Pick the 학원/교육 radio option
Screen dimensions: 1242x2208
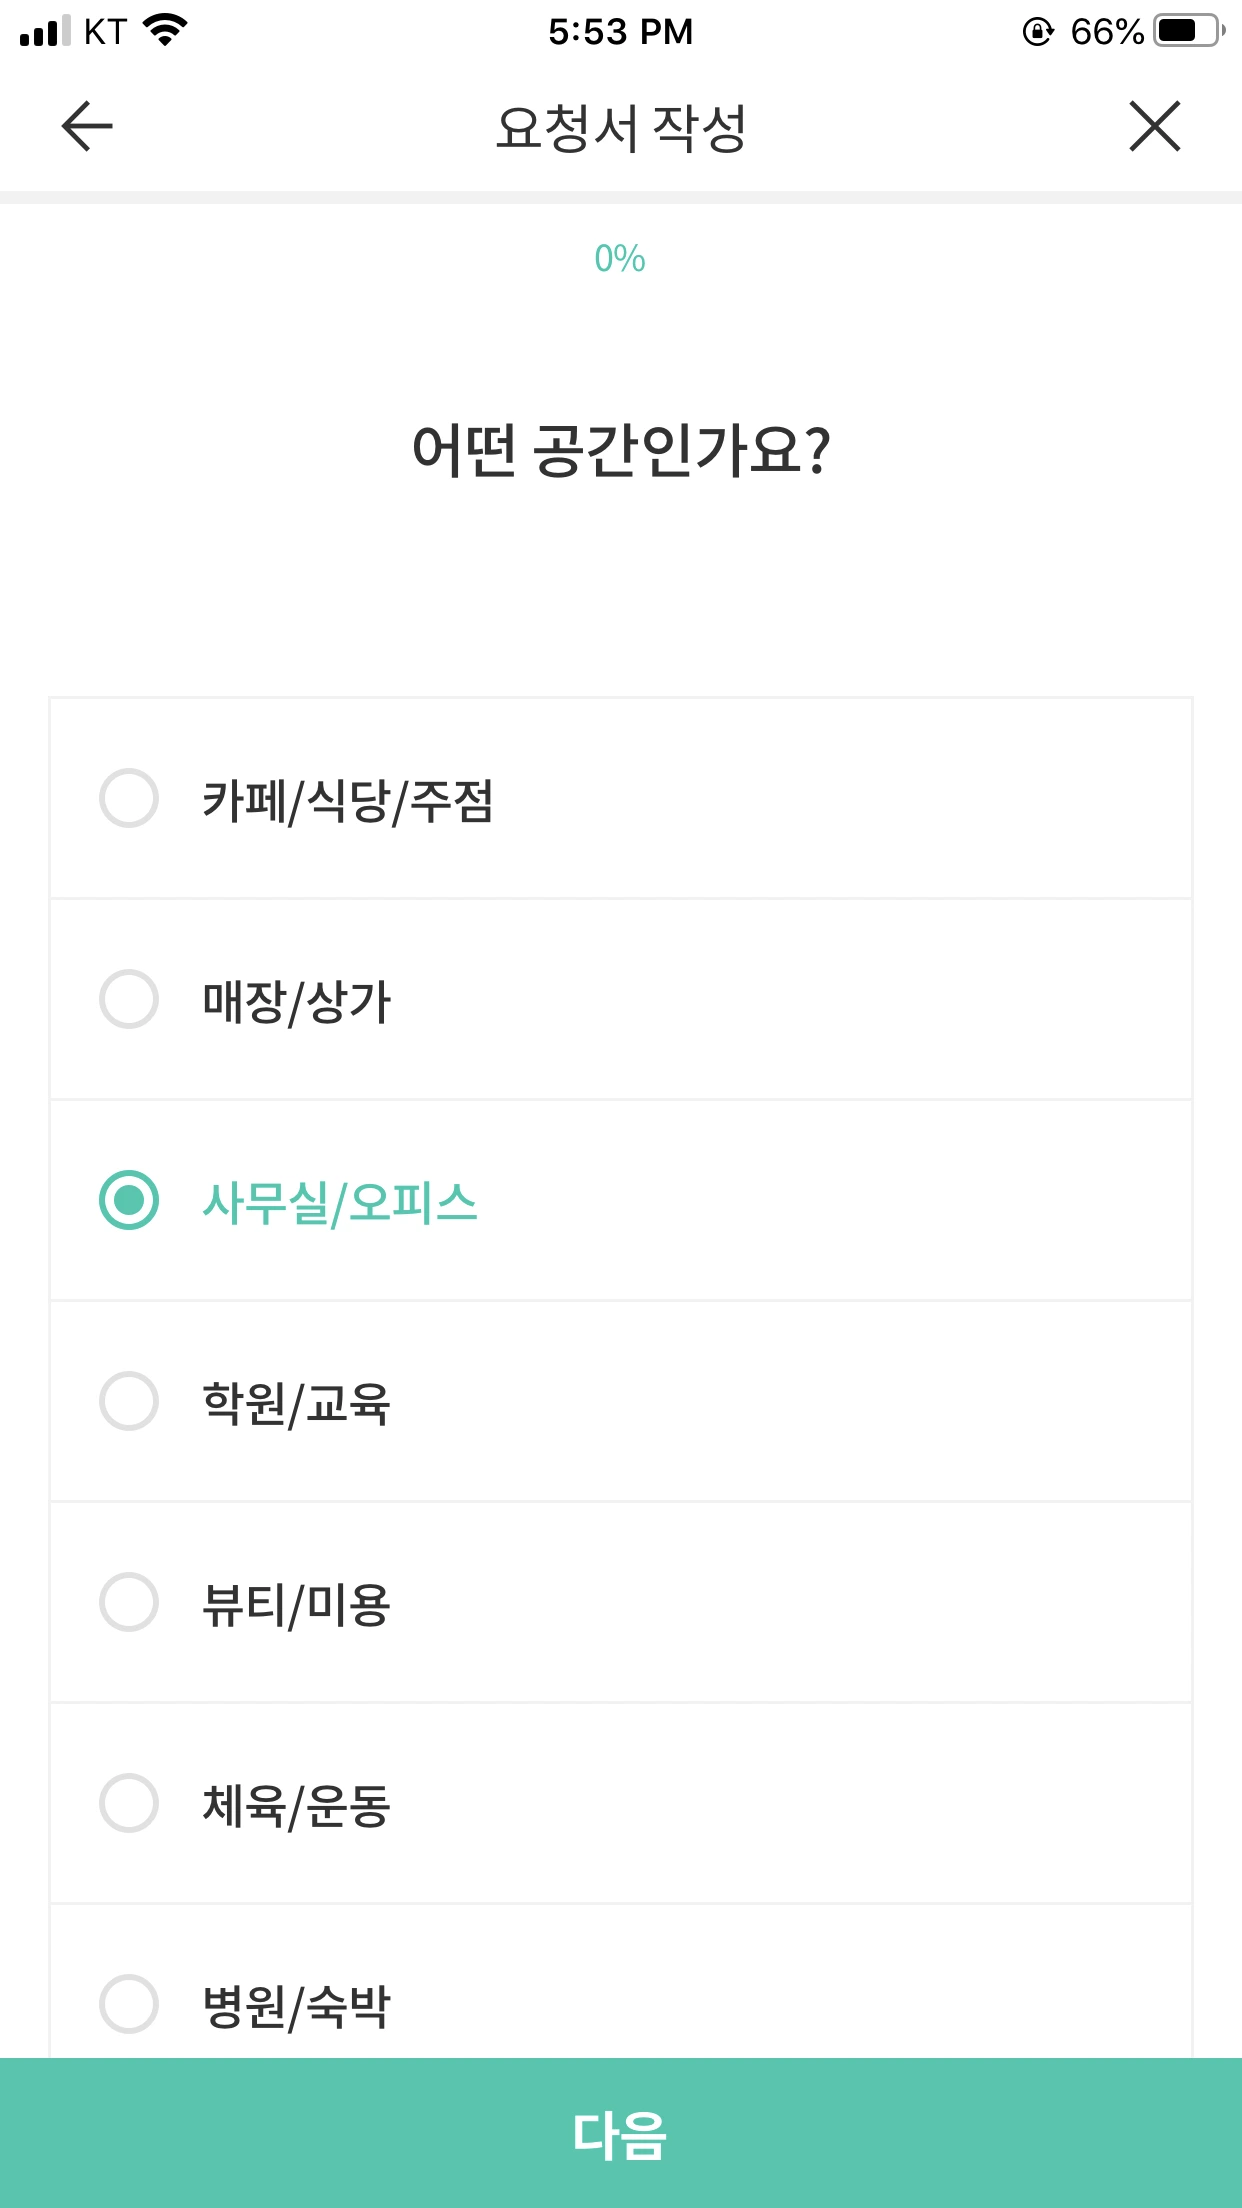point(129,1401)
